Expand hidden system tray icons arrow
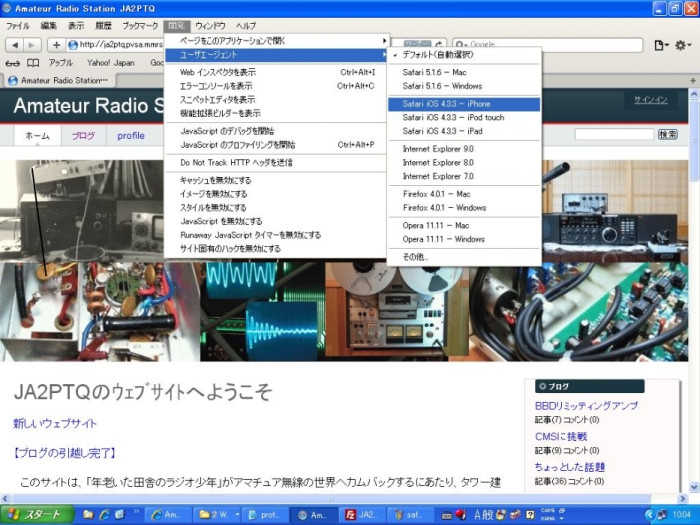Image resolution: width=700 pixels, height=525 pixels. (649, 515)
